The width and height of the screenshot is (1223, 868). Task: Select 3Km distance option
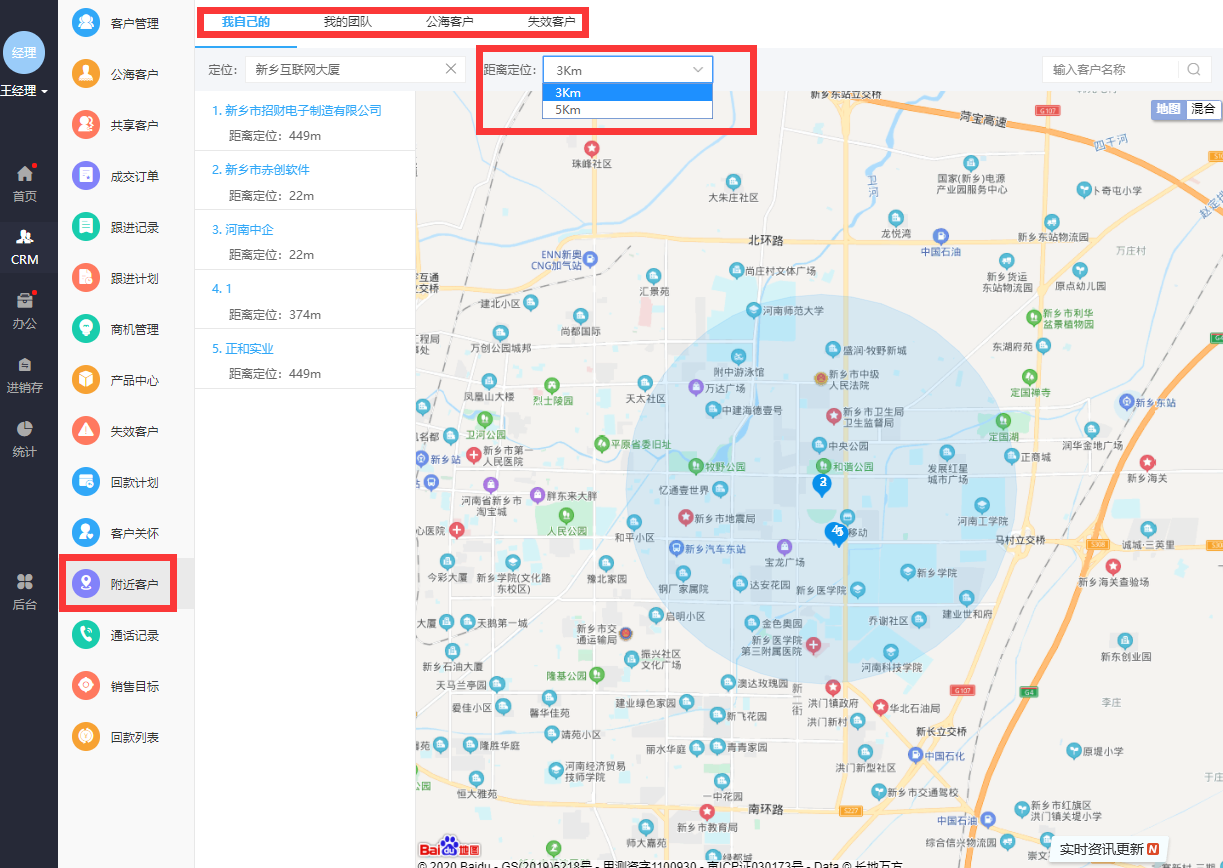click(627, 92)
